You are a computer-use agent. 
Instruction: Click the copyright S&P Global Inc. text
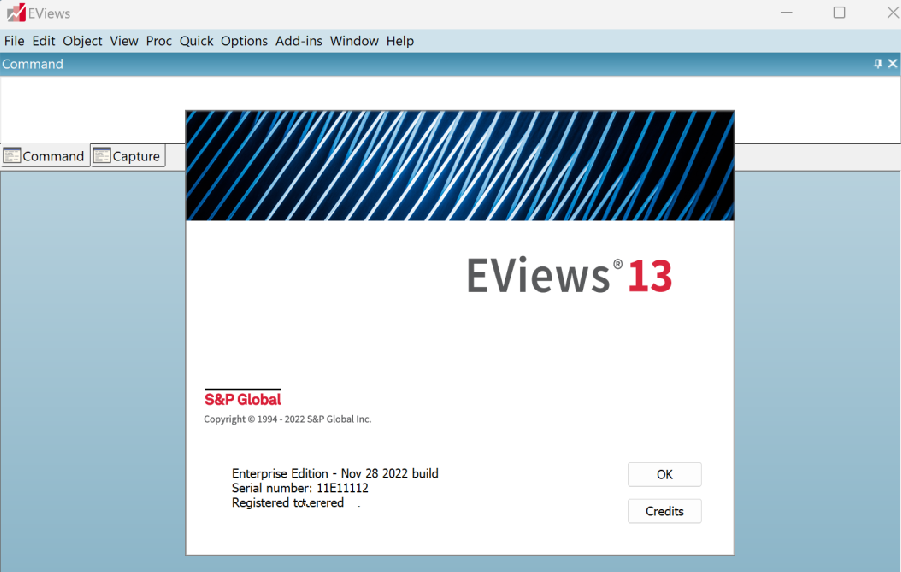coord(287,419)
